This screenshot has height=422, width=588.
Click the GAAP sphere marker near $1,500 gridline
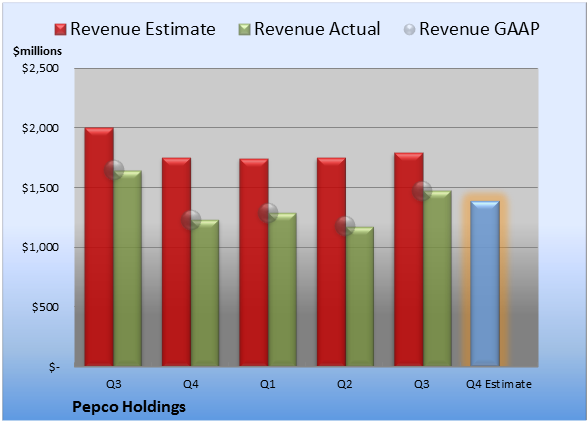[x=422, y=191]
